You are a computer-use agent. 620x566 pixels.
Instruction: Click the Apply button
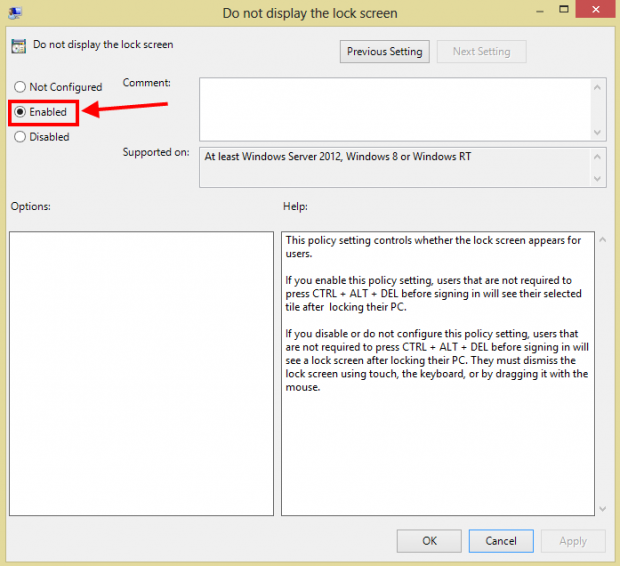pos(573,541)
